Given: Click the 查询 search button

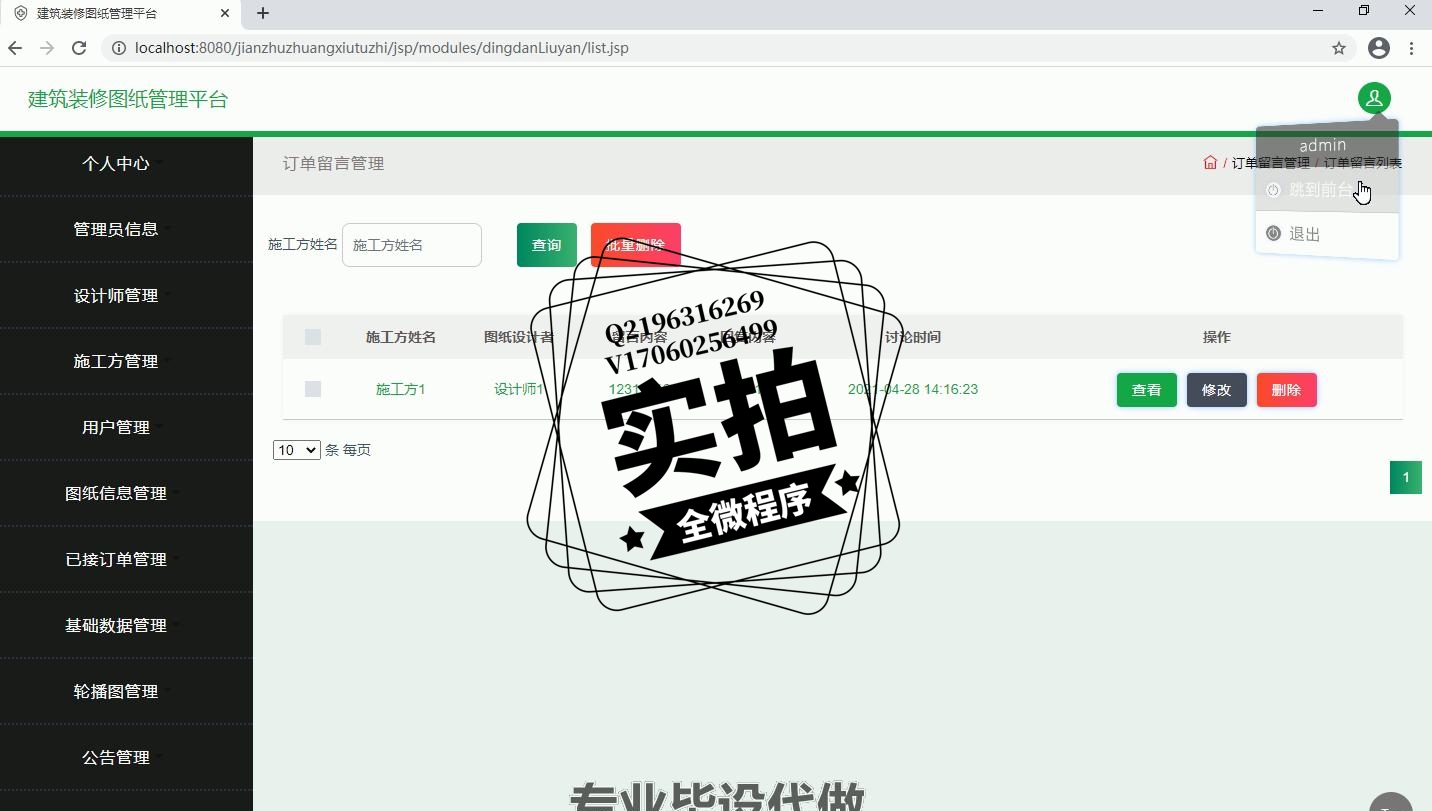Looking at the screenshot, I should pyautogui.click(x=547, y=245).
